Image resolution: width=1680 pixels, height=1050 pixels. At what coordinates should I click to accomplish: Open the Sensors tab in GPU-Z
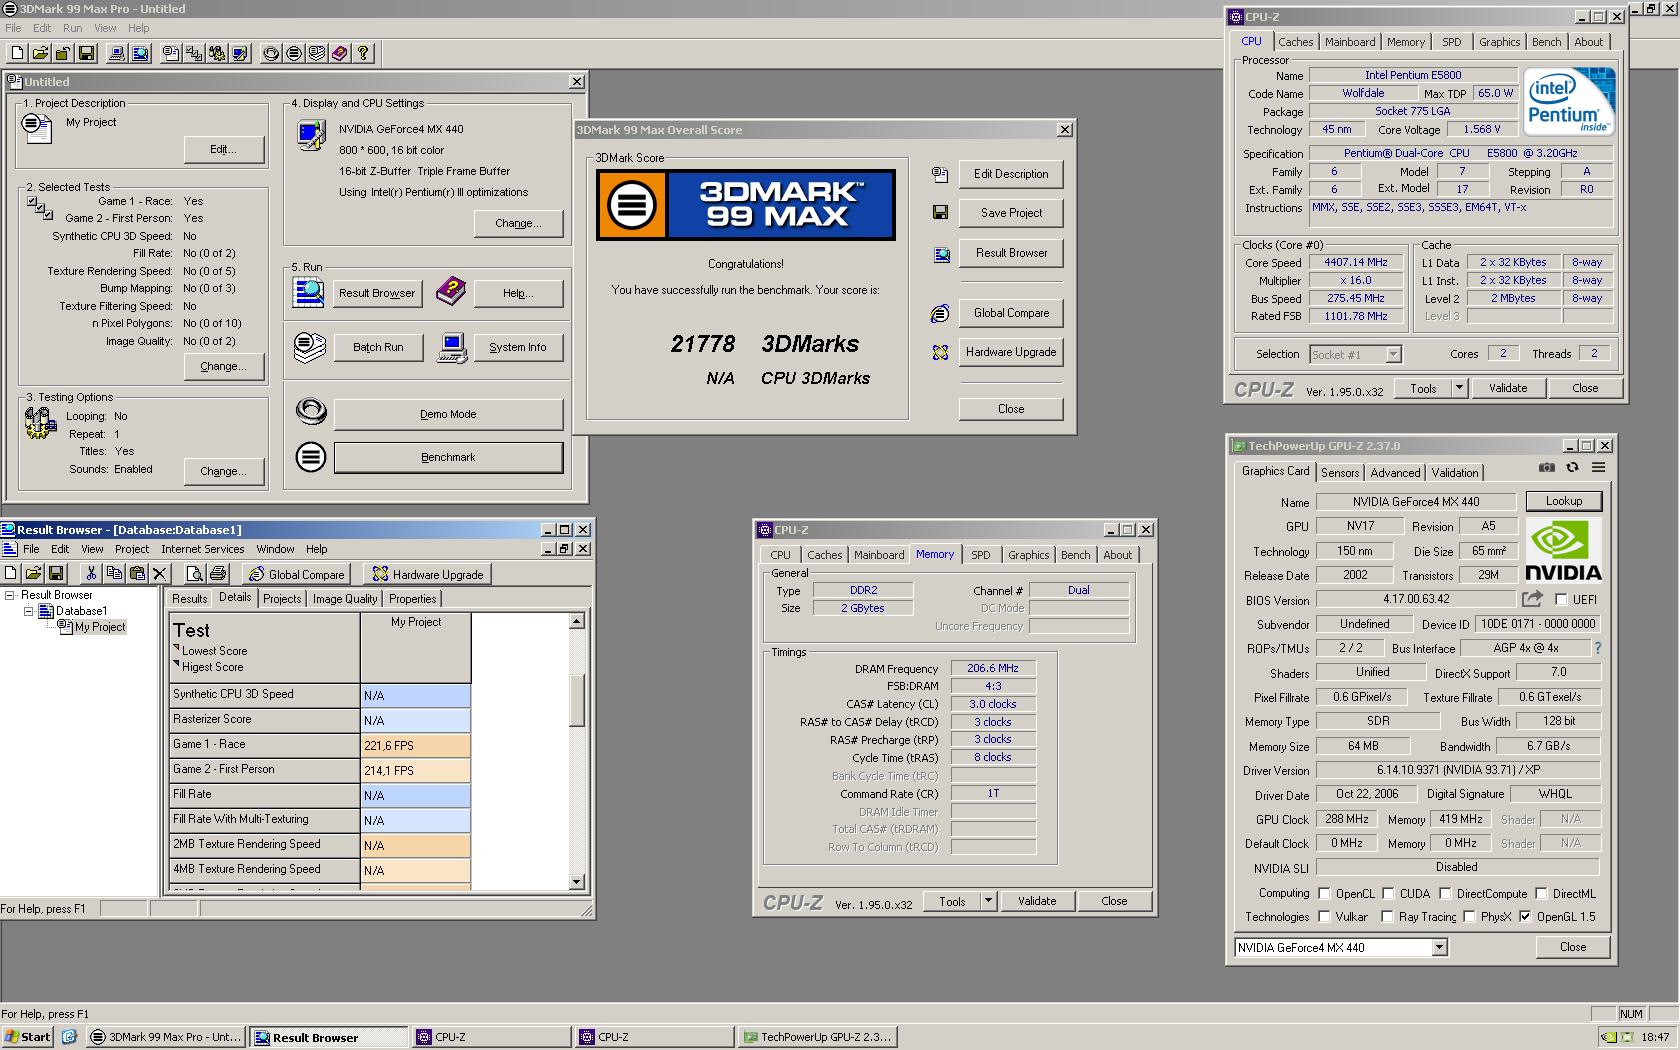tap(1340, 473)
